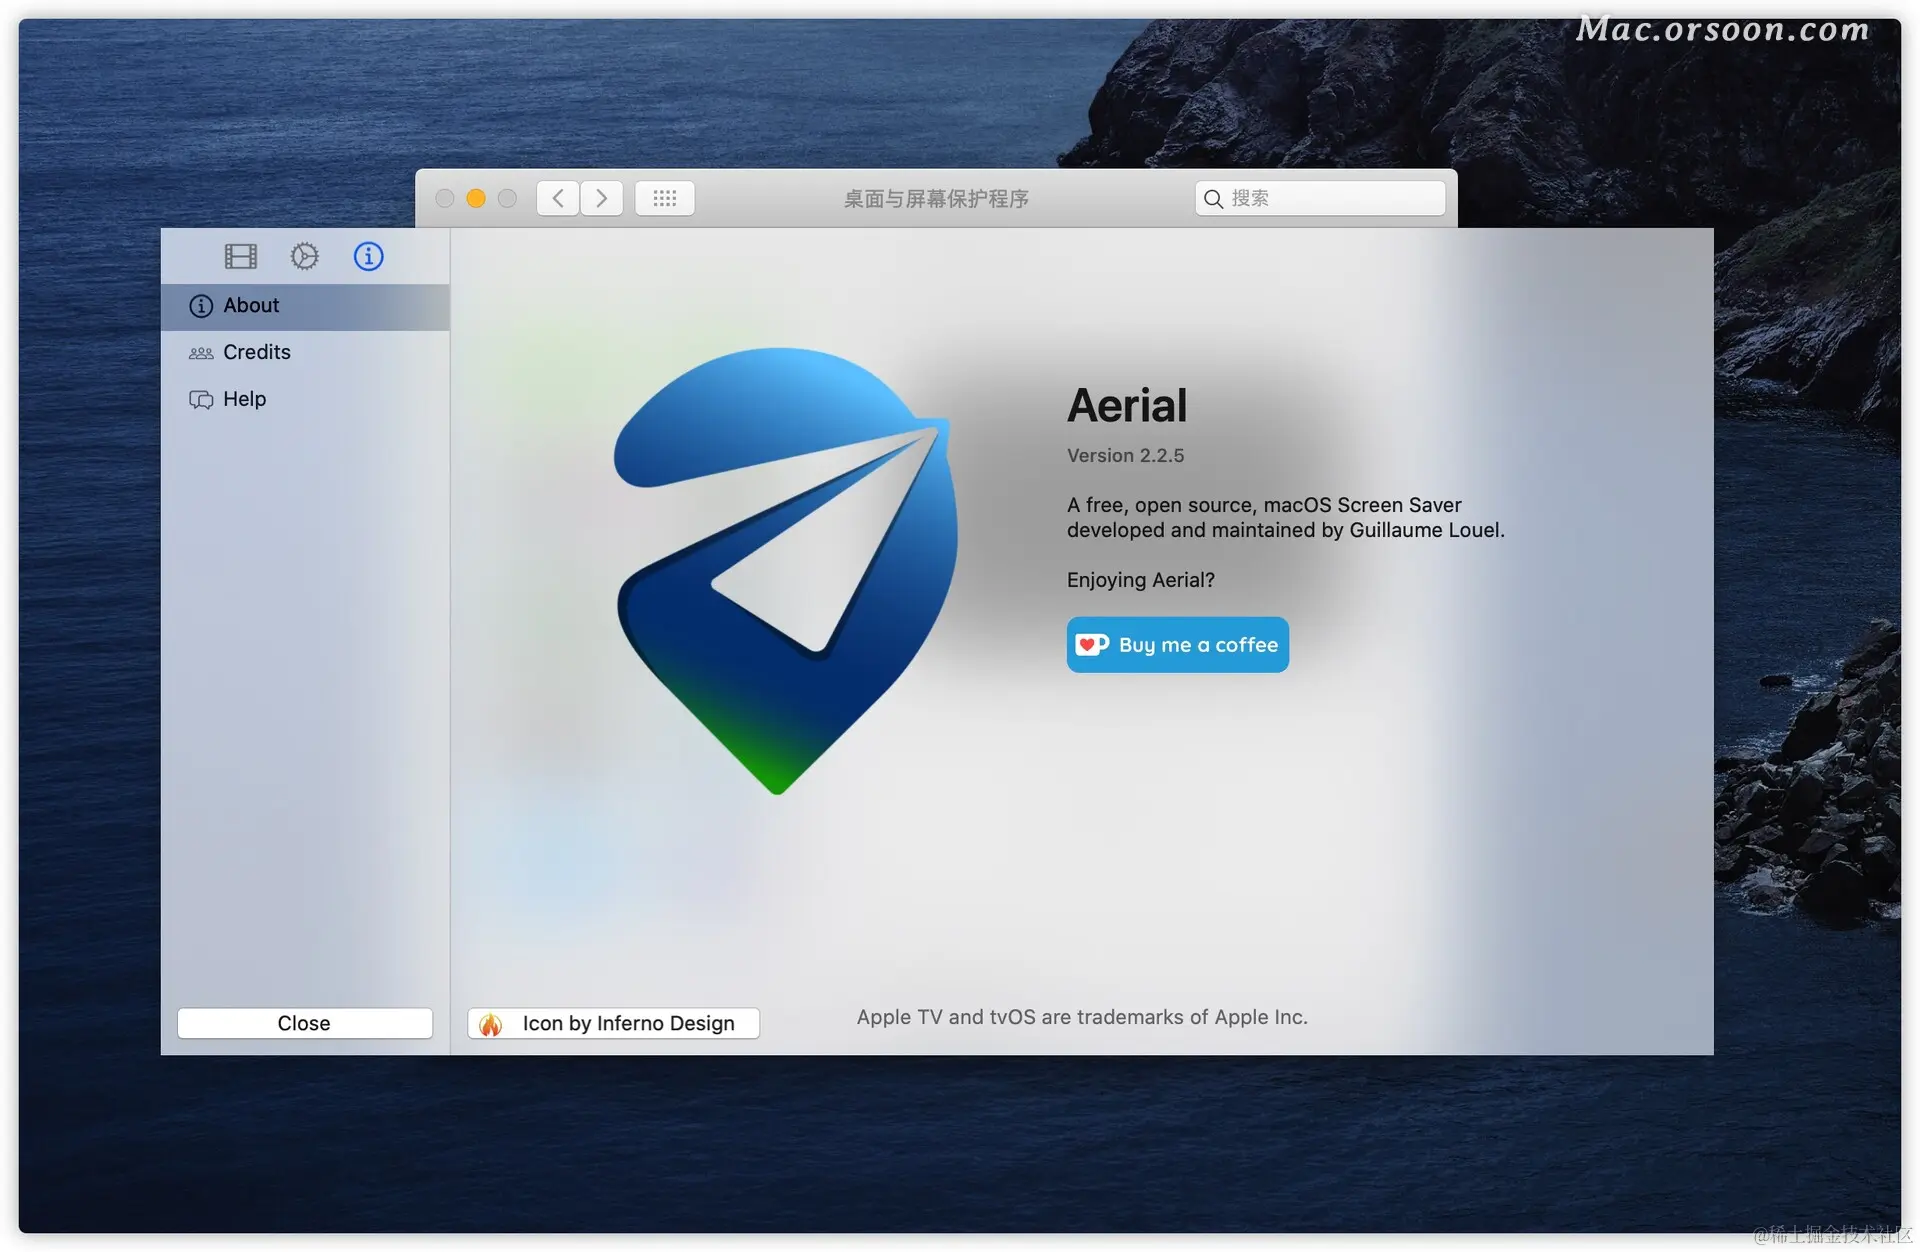Image resolution: width=1920 pixels, height=1252 pixels.
Task: Show all preferences grid button
Action: (664, 199)
